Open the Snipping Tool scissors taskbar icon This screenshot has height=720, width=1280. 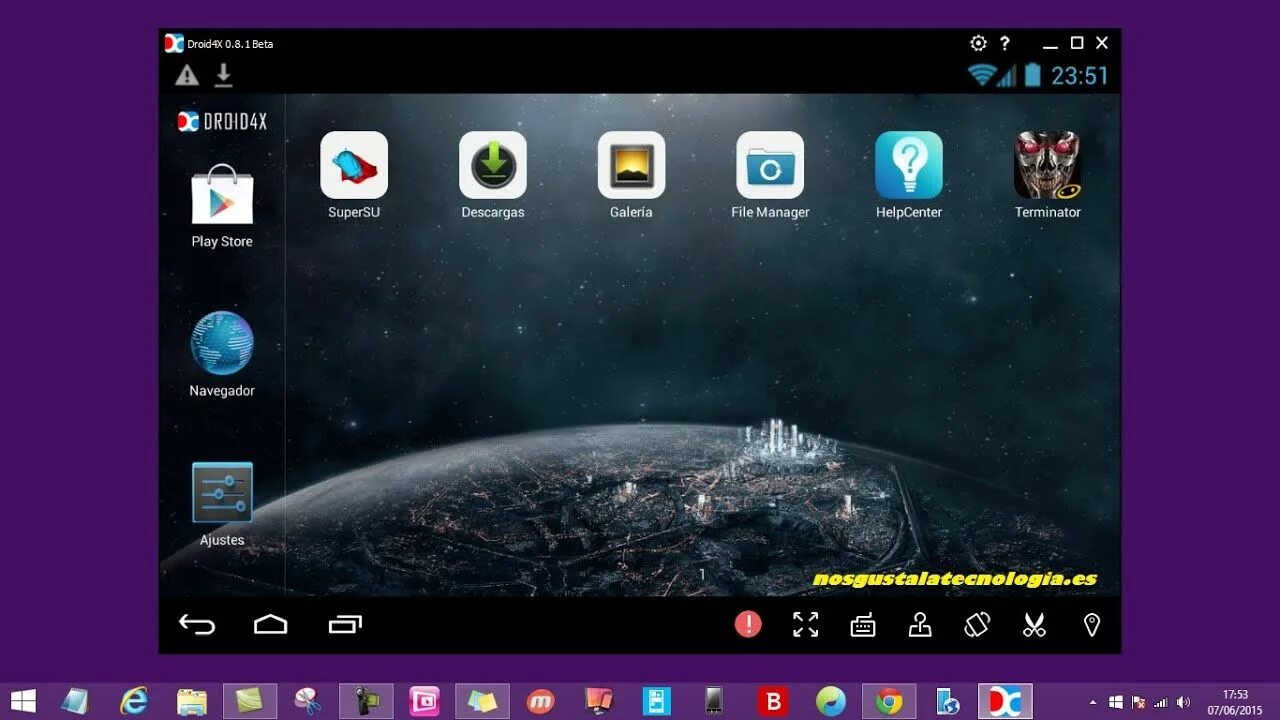(x=308, y=701)
